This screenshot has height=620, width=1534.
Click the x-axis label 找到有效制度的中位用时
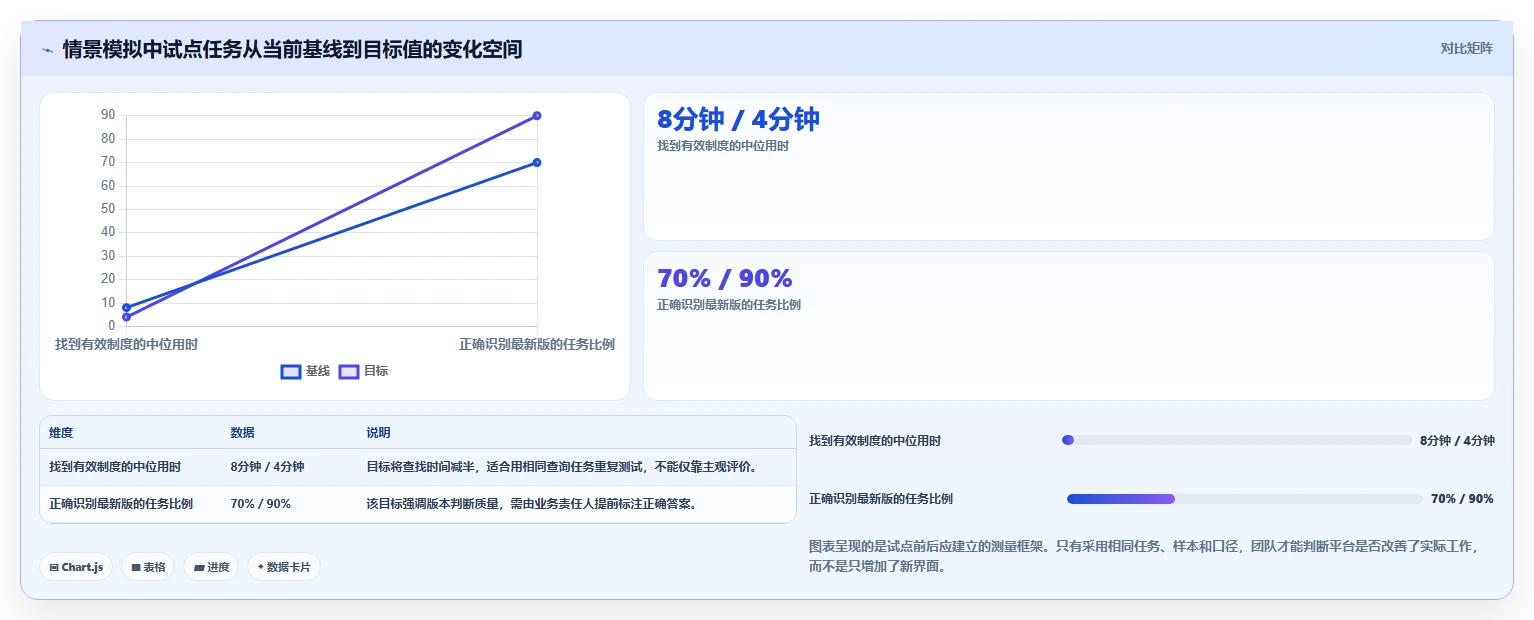[x=126, y=344]
